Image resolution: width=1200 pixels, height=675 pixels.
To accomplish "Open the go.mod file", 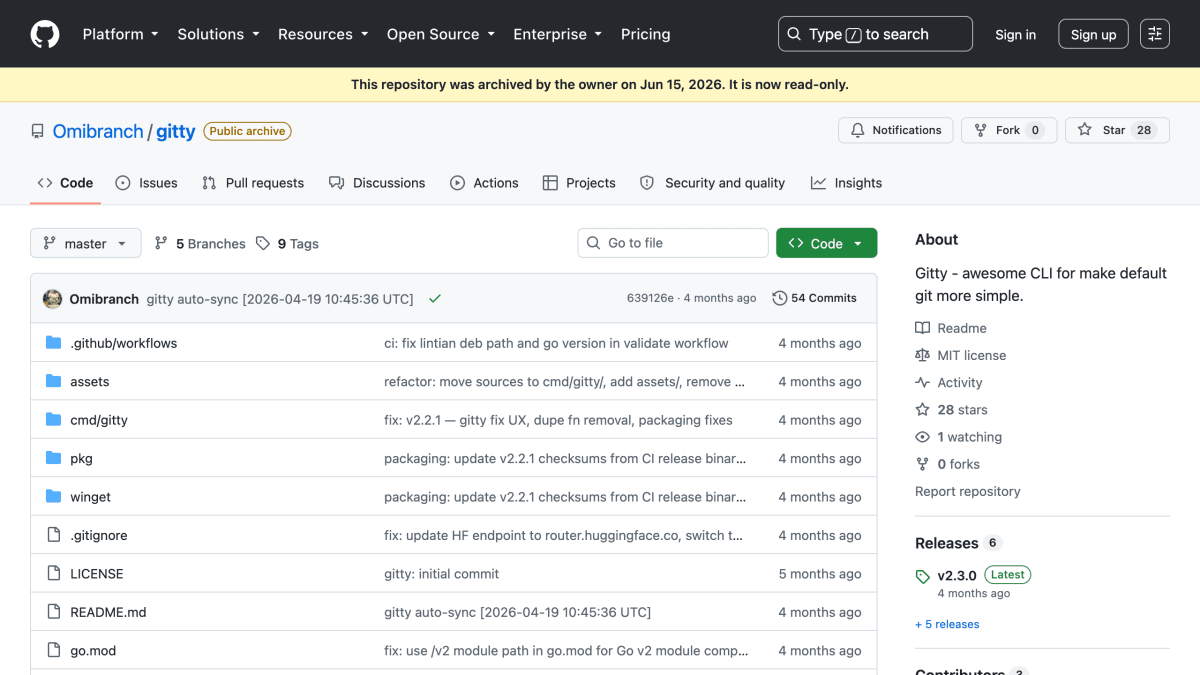I will click(x=93, y=651).
